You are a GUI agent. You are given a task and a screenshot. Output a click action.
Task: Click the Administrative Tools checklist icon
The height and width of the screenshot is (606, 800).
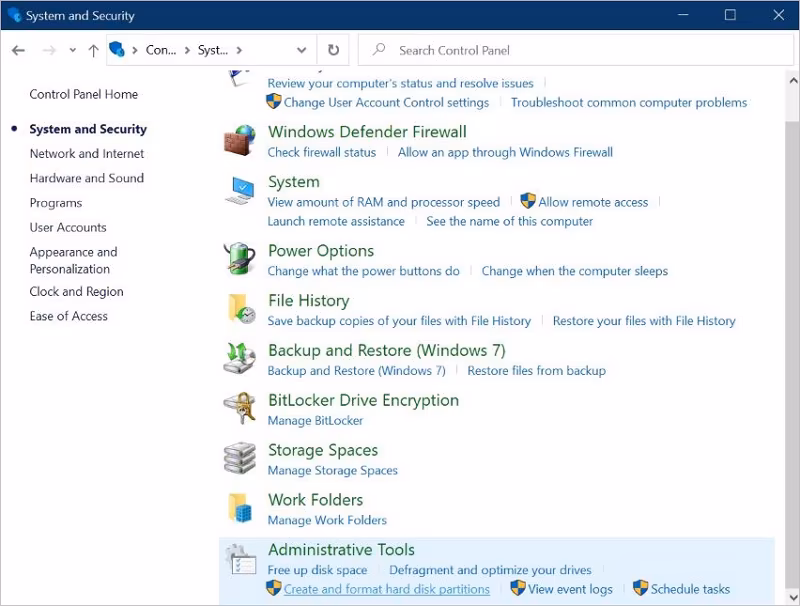pos(241,559)
